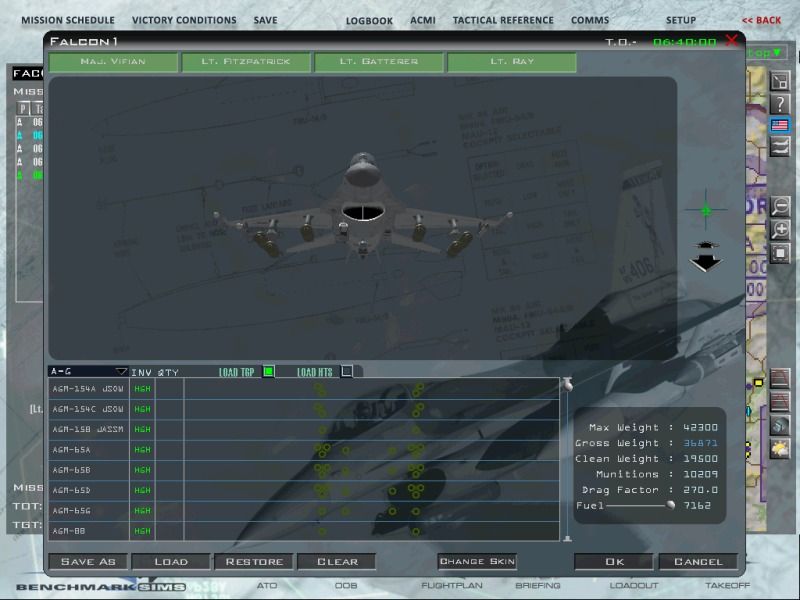Open the Tactical Reference menu

[x=502, y=20]
